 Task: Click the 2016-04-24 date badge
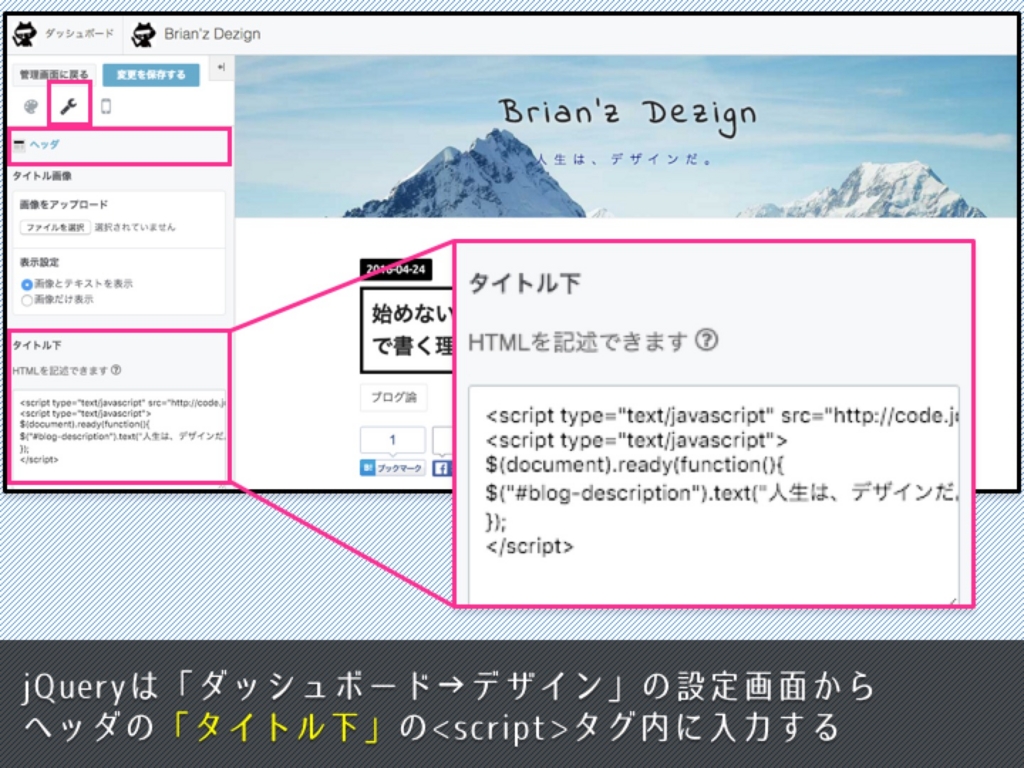(396, 269)
